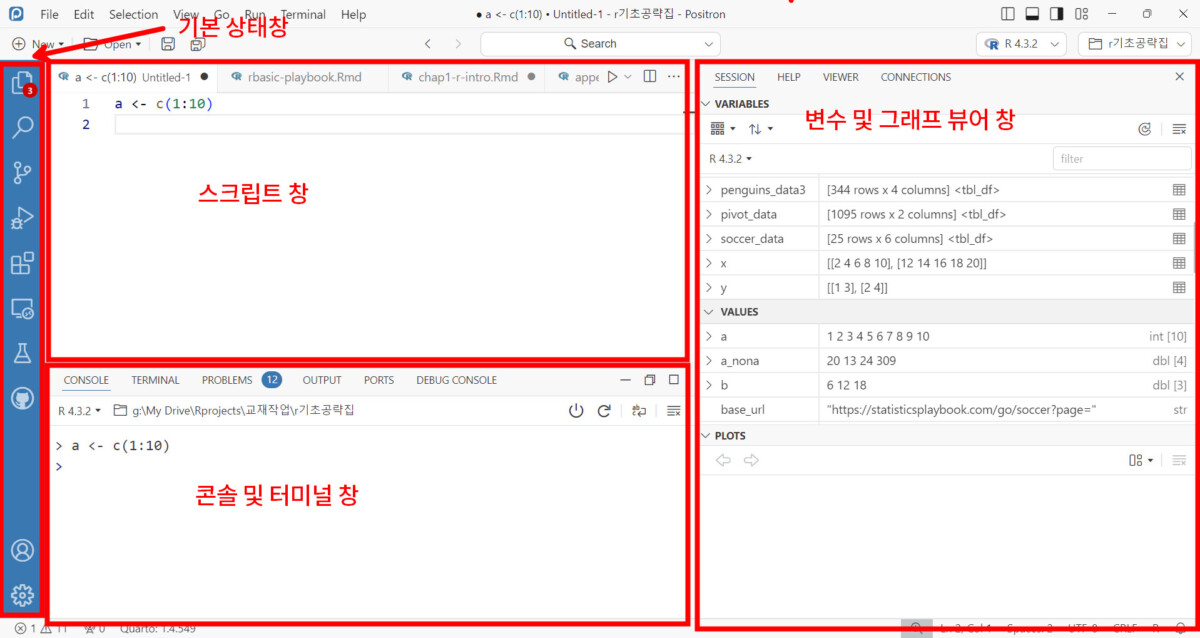Screen dimensions: 1200x638
Task: Open console R 4.3.2 session dropdown
Action: point(79,411)
